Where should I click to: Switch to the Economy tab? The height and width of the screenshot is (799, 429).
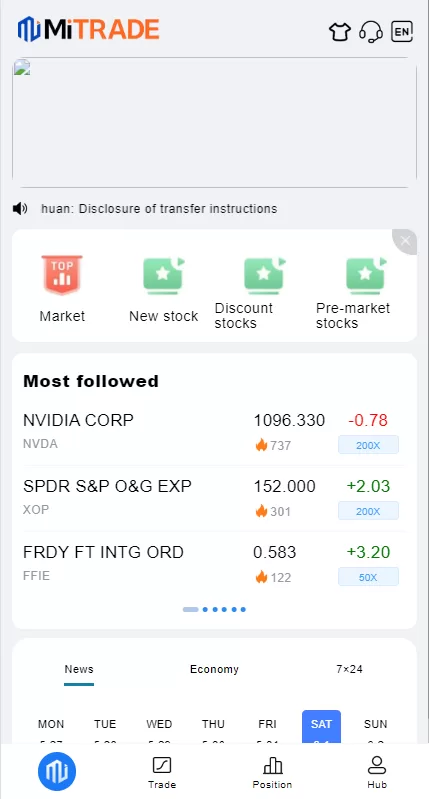(x=214, y=669)
